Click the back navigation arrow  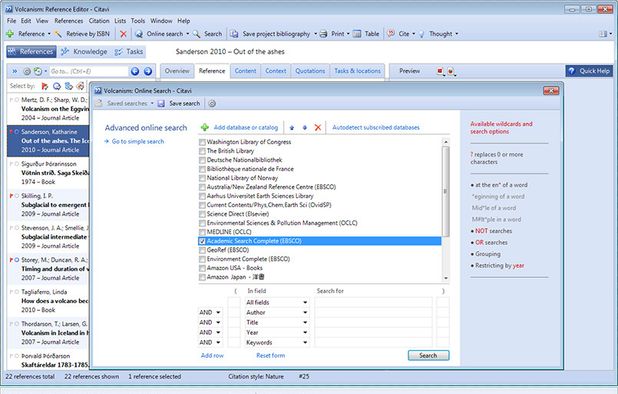[x=135, y=71]
